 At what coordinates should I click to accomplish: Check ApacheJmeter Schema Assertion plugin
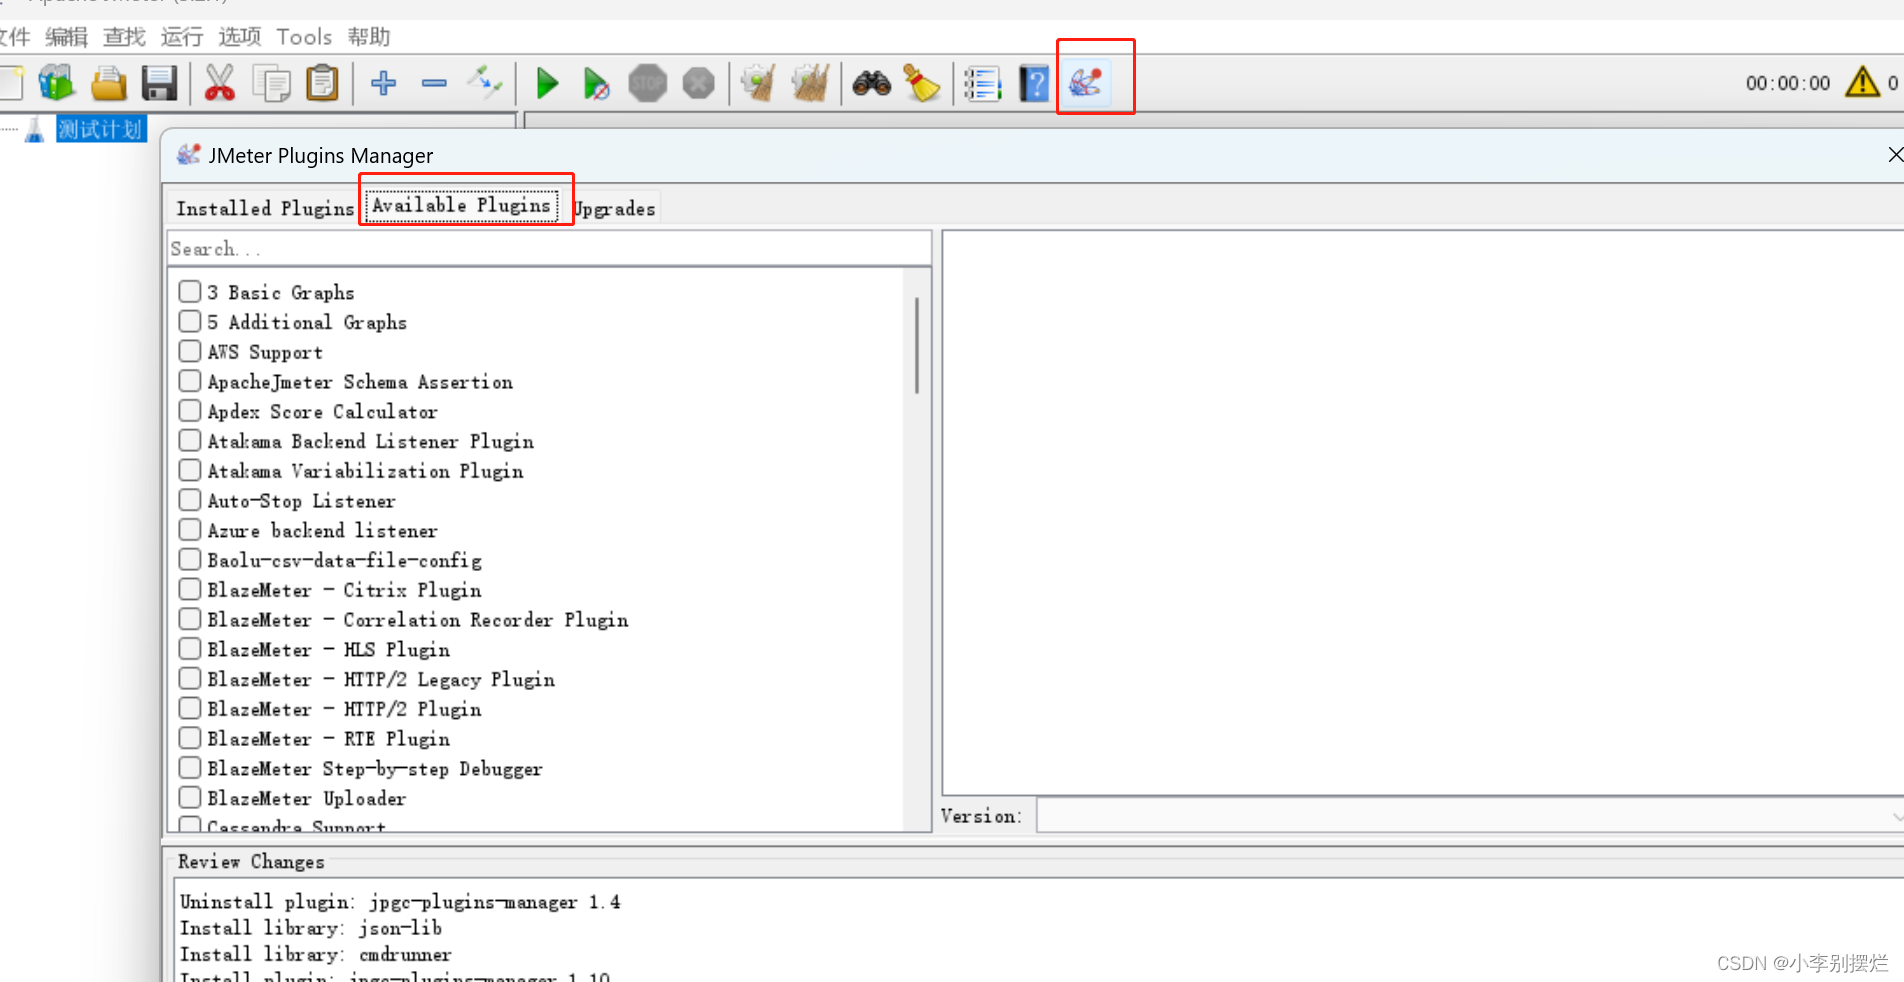coord(190,381)
